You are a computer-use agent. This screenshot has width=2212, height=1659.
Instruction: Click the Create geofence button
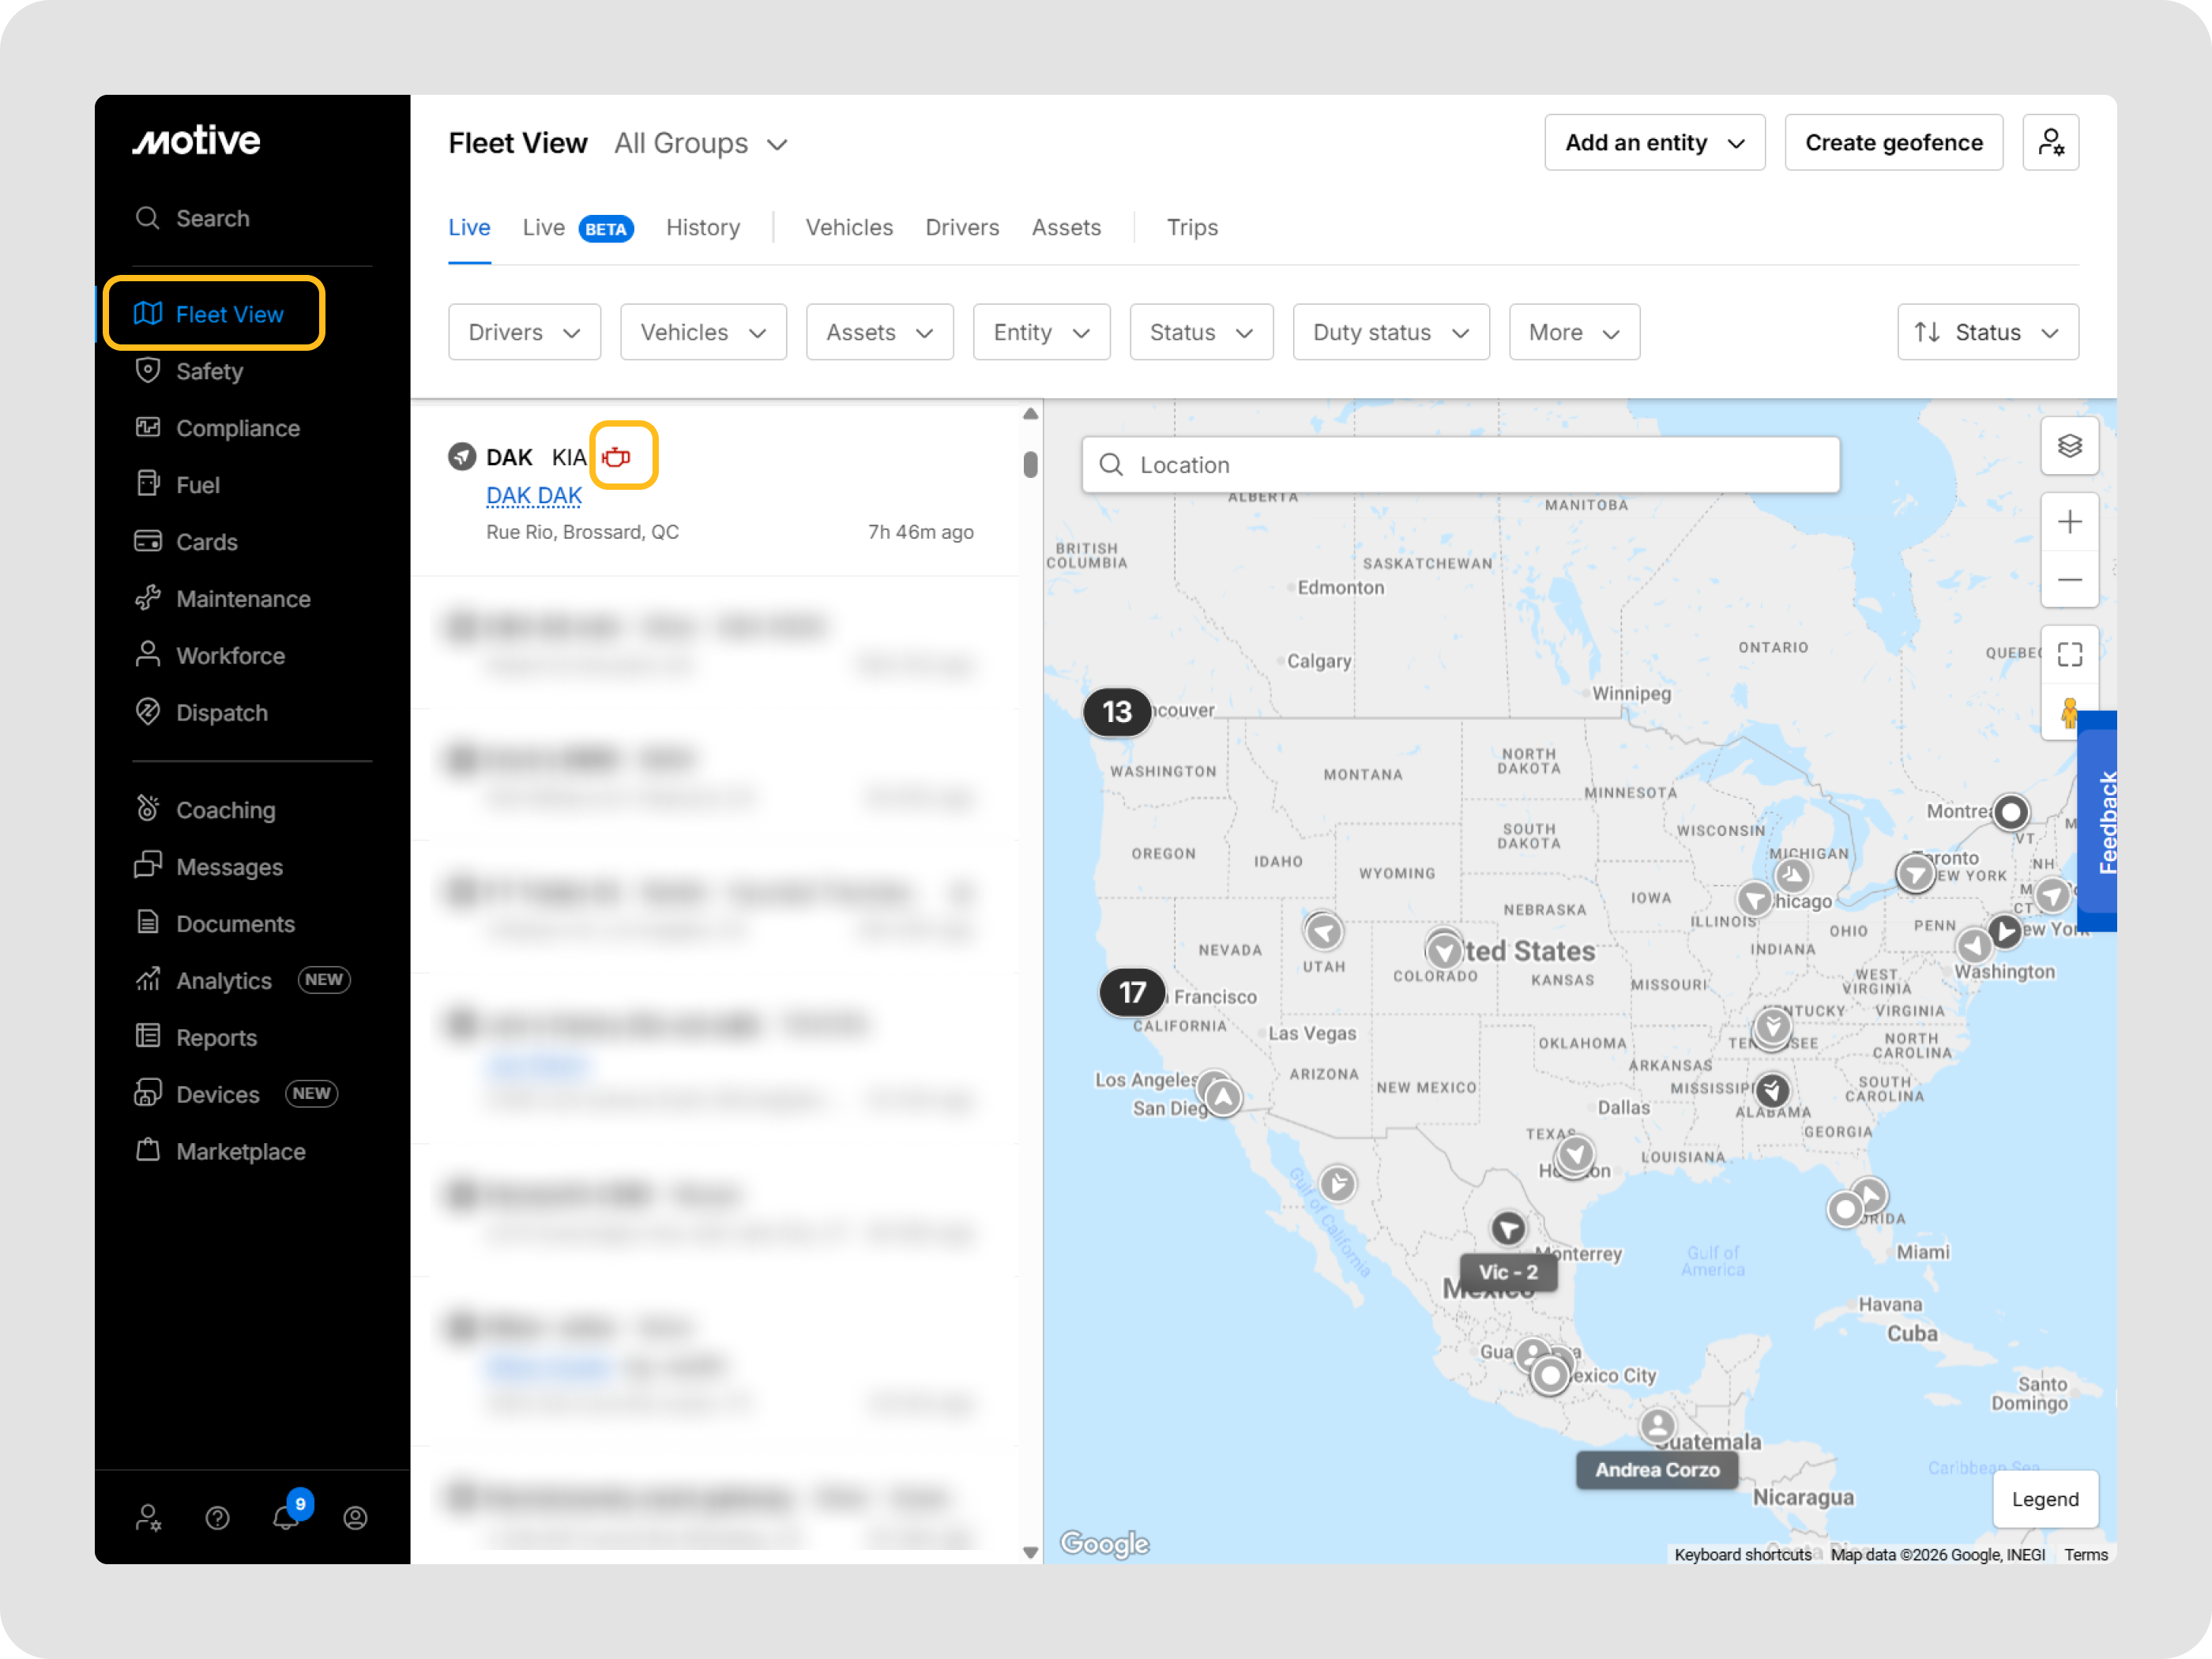1893,143
